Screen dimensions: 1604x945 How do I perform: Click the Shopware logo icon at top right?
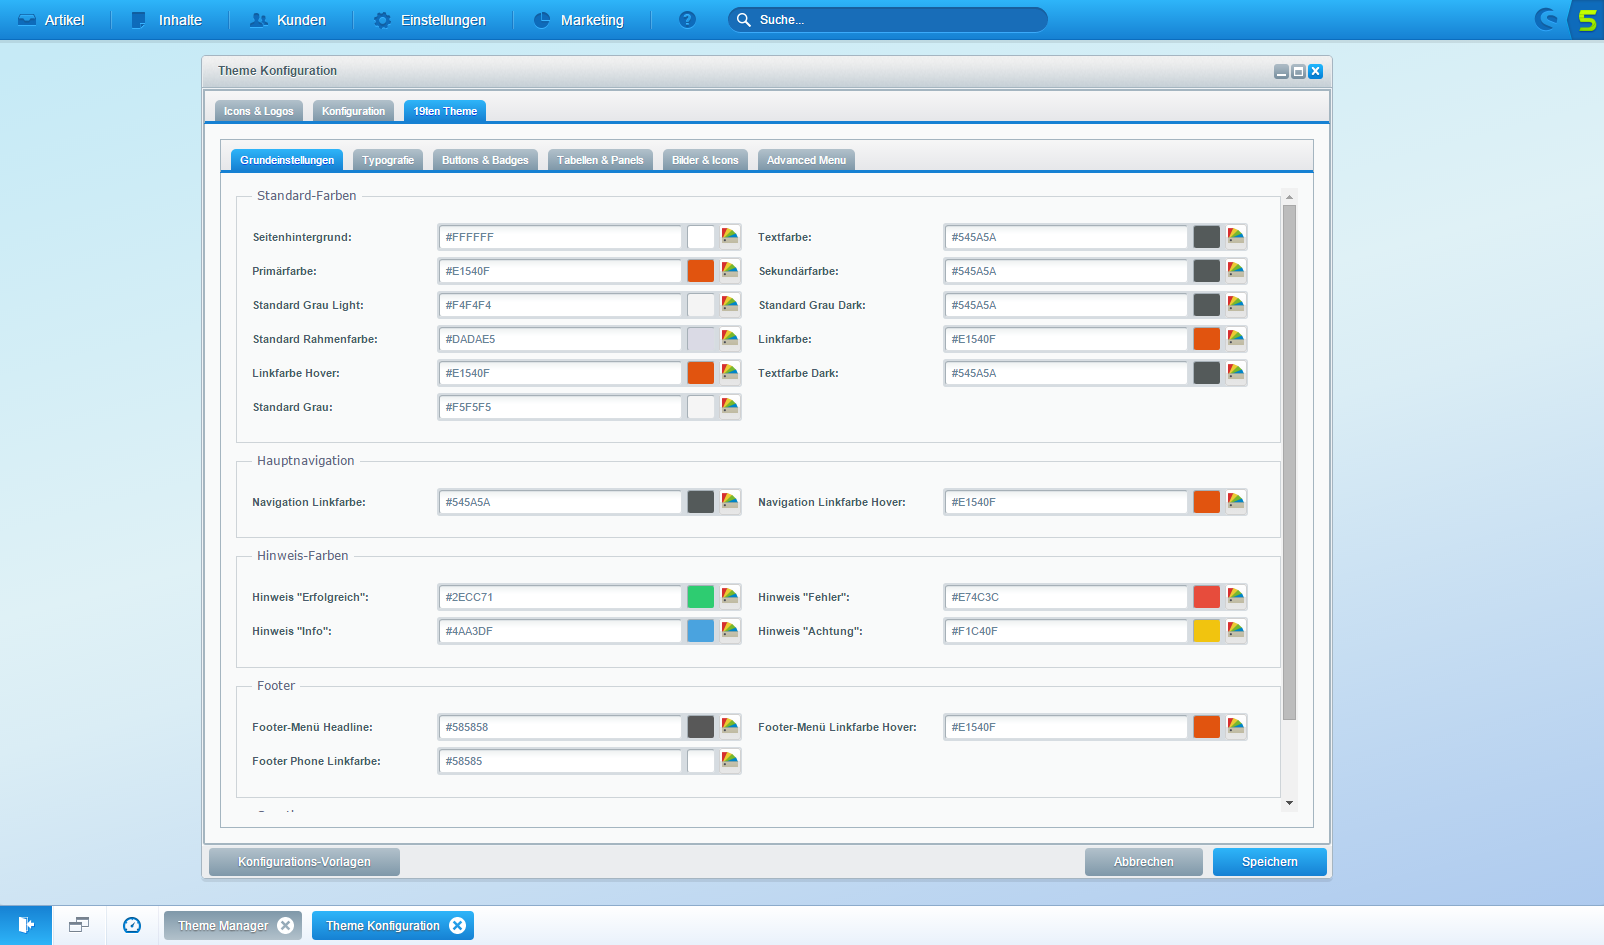1547,19
